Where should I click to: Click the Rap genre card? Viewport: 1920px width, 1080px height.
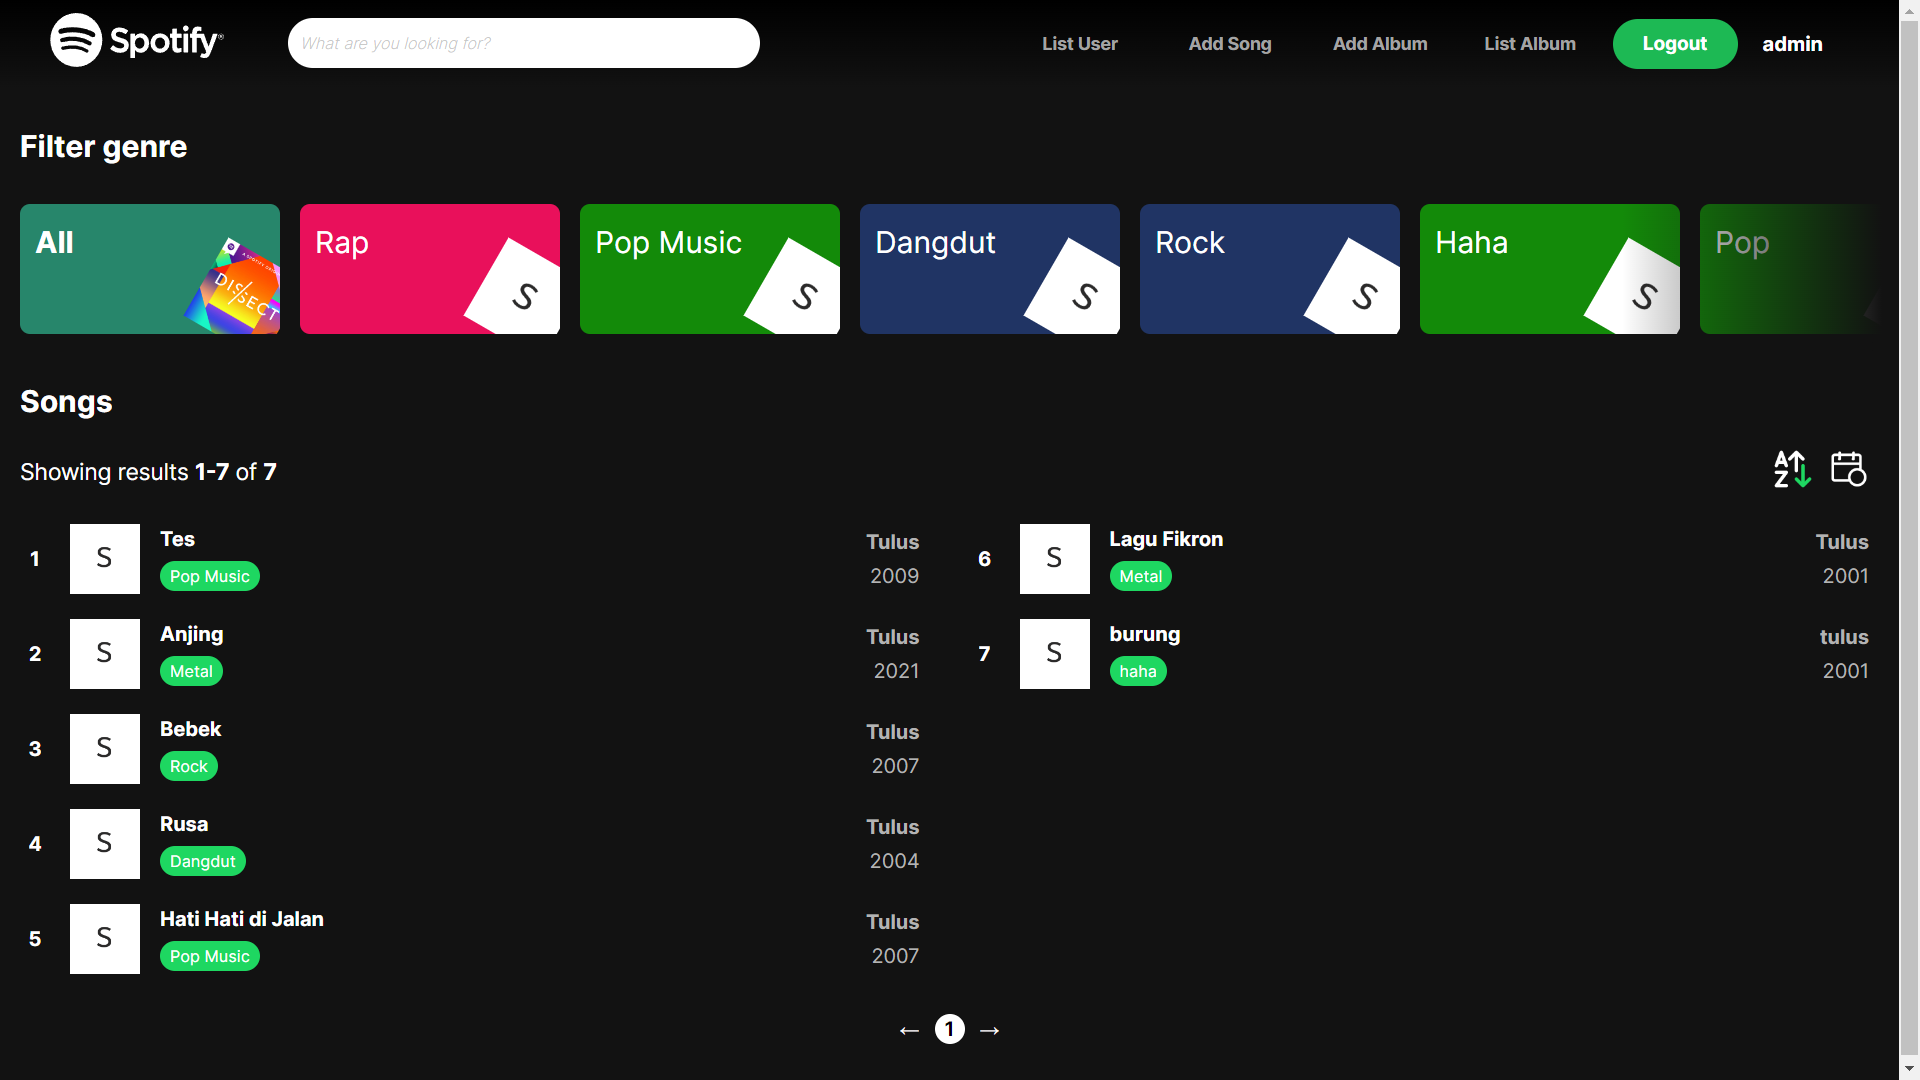pyautogui.click(x=430, y=269)
